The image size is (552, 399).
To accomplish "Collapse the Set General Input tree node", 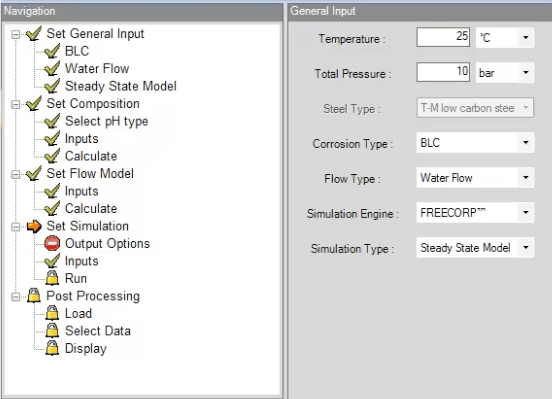I will pos(15,35).
